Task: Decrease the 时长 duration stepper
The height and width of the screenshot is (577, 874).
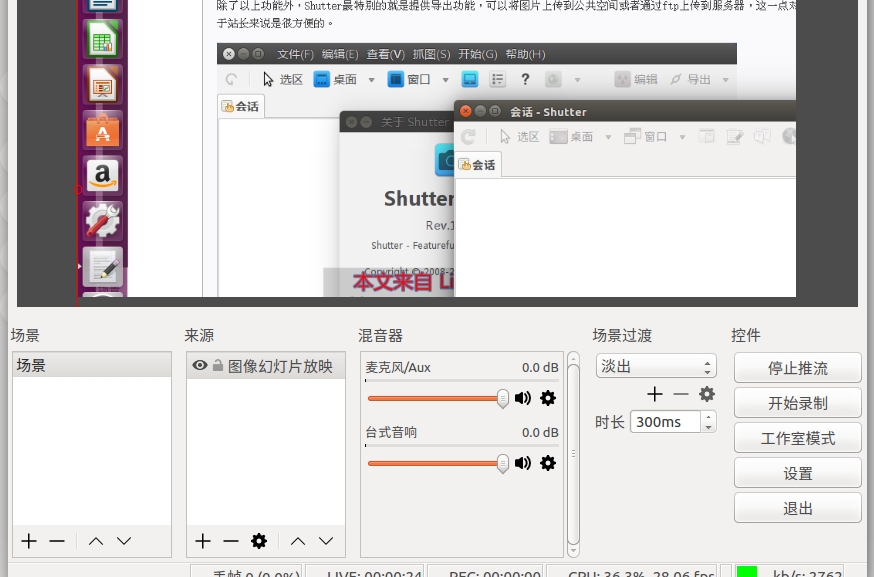Action: (708, 427)
